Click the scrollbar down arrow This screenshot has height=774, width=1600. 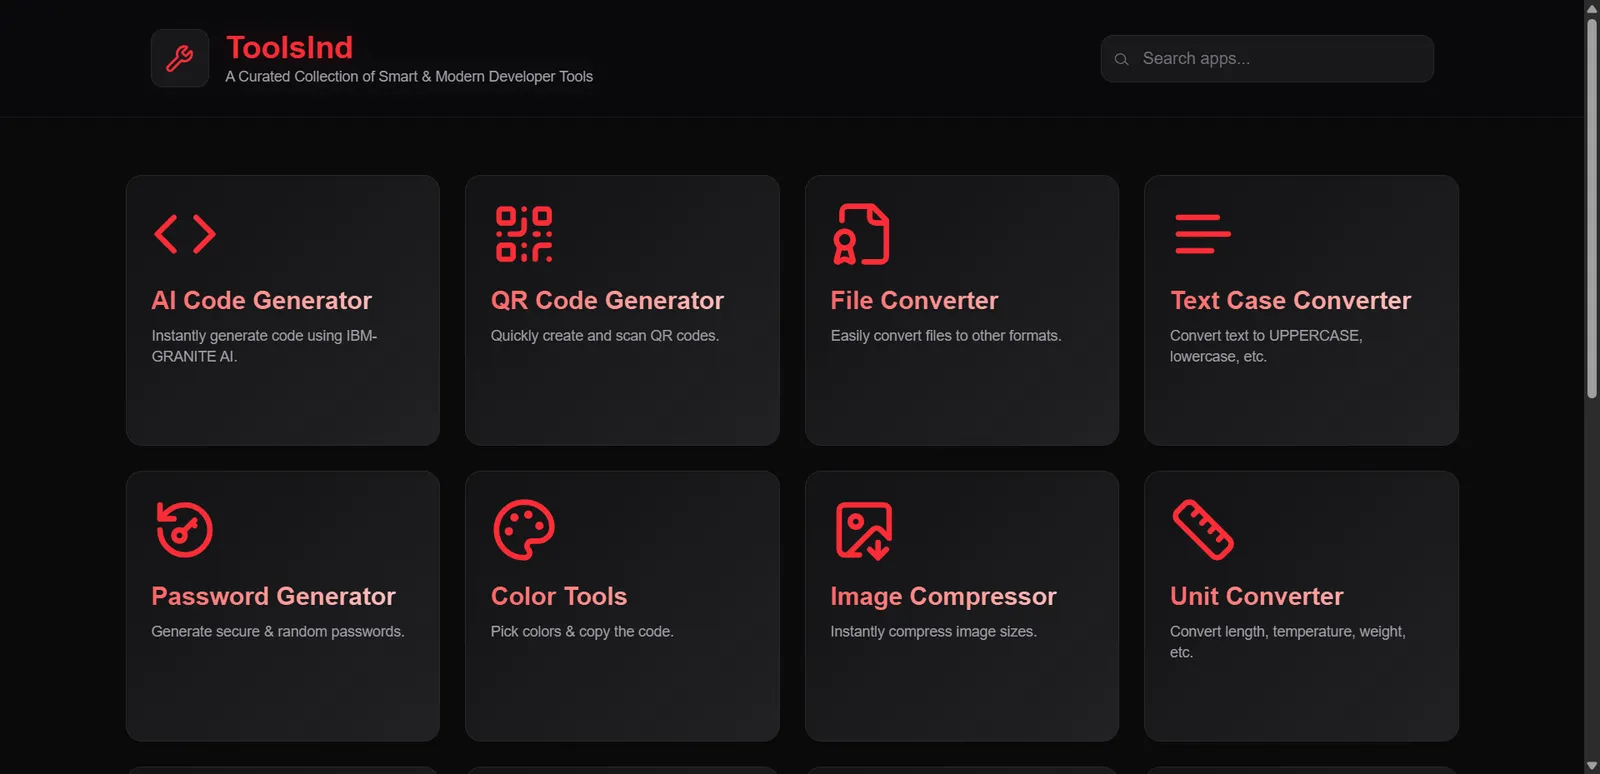click(x=1591, y=766)
